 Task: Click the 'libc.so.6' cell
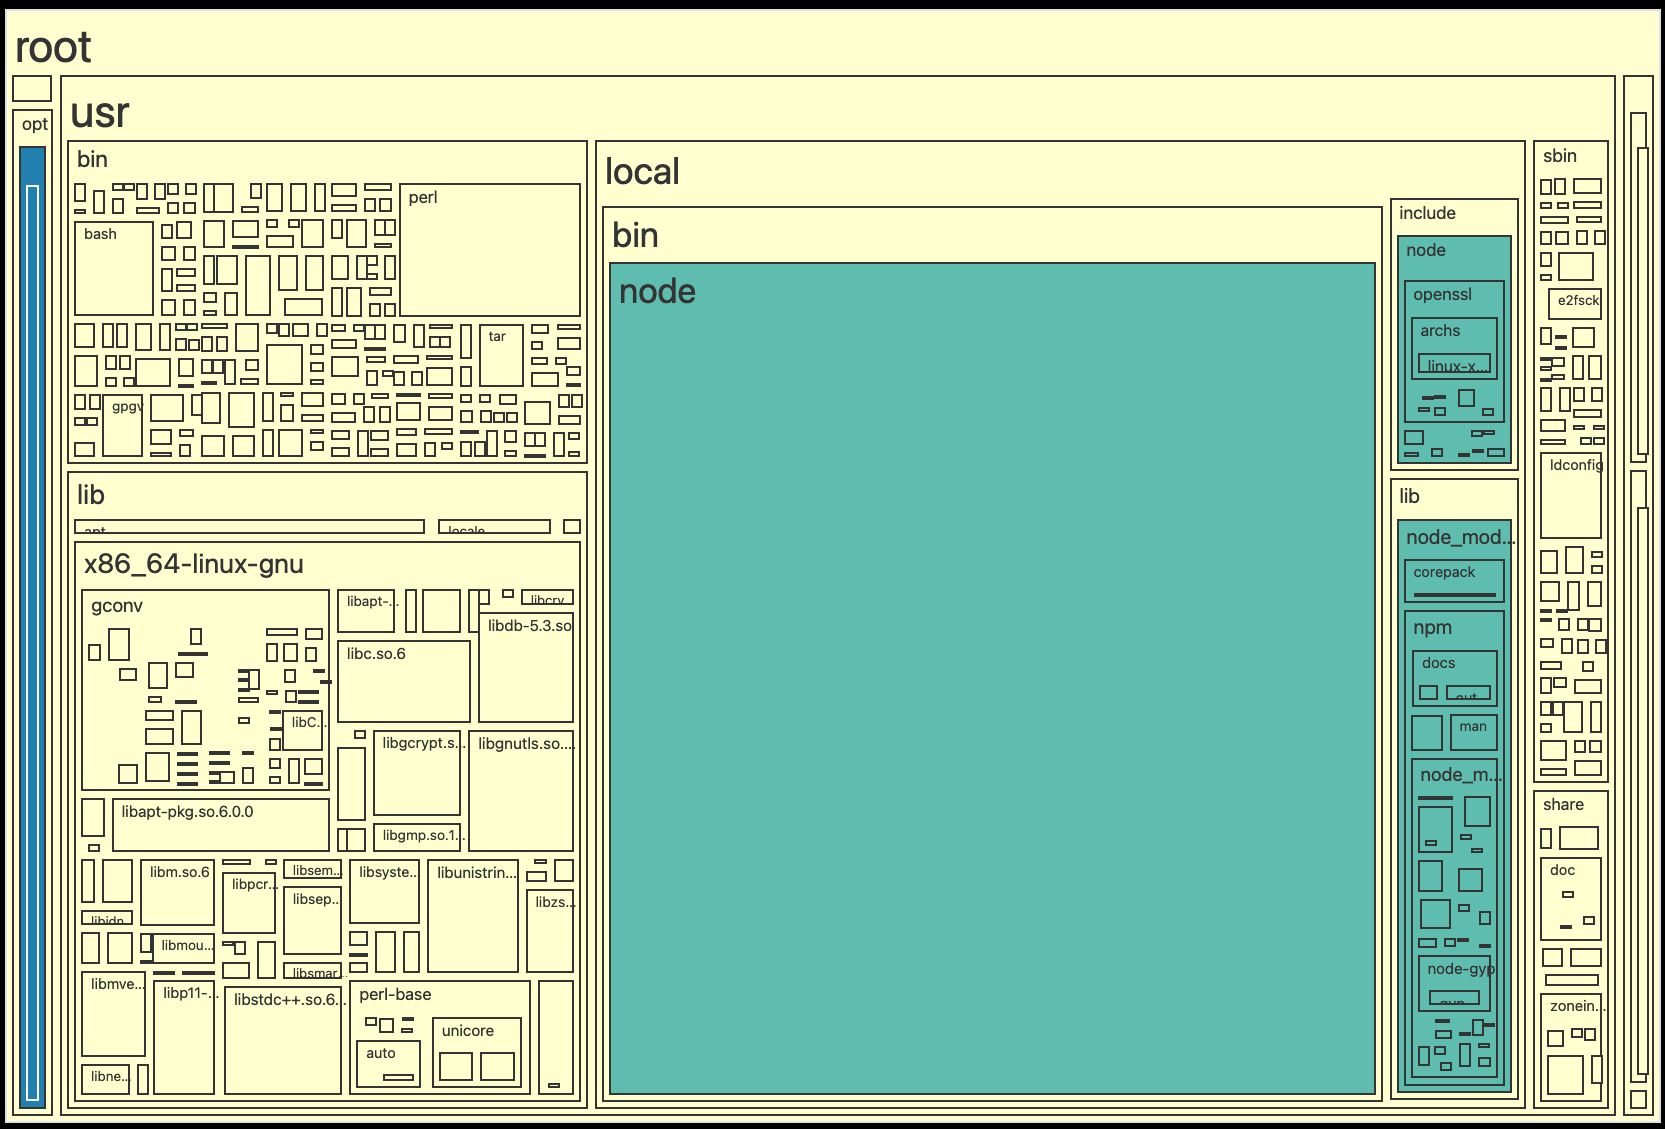tap(404, 682)
